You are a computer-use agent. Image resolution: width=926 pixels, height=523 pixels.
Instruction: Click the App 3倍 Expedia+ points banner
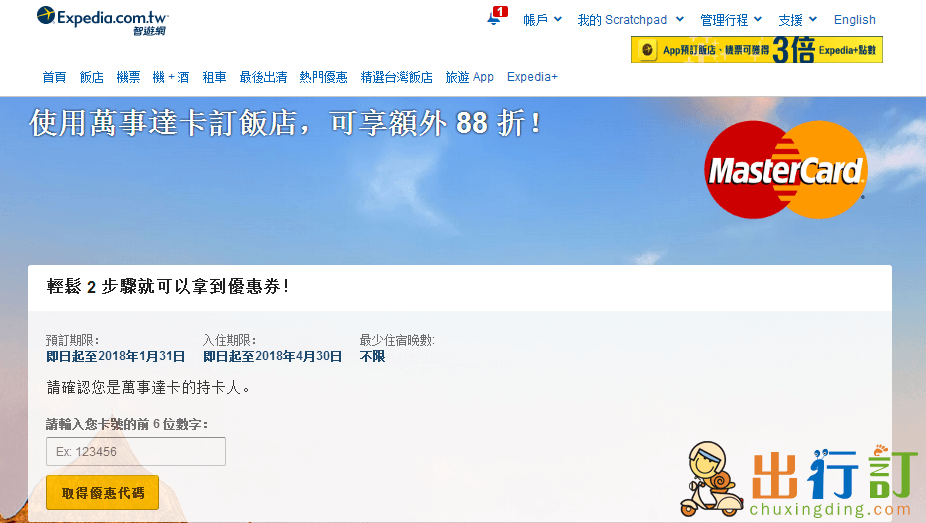pyautogui.click(x=757, y=50)
